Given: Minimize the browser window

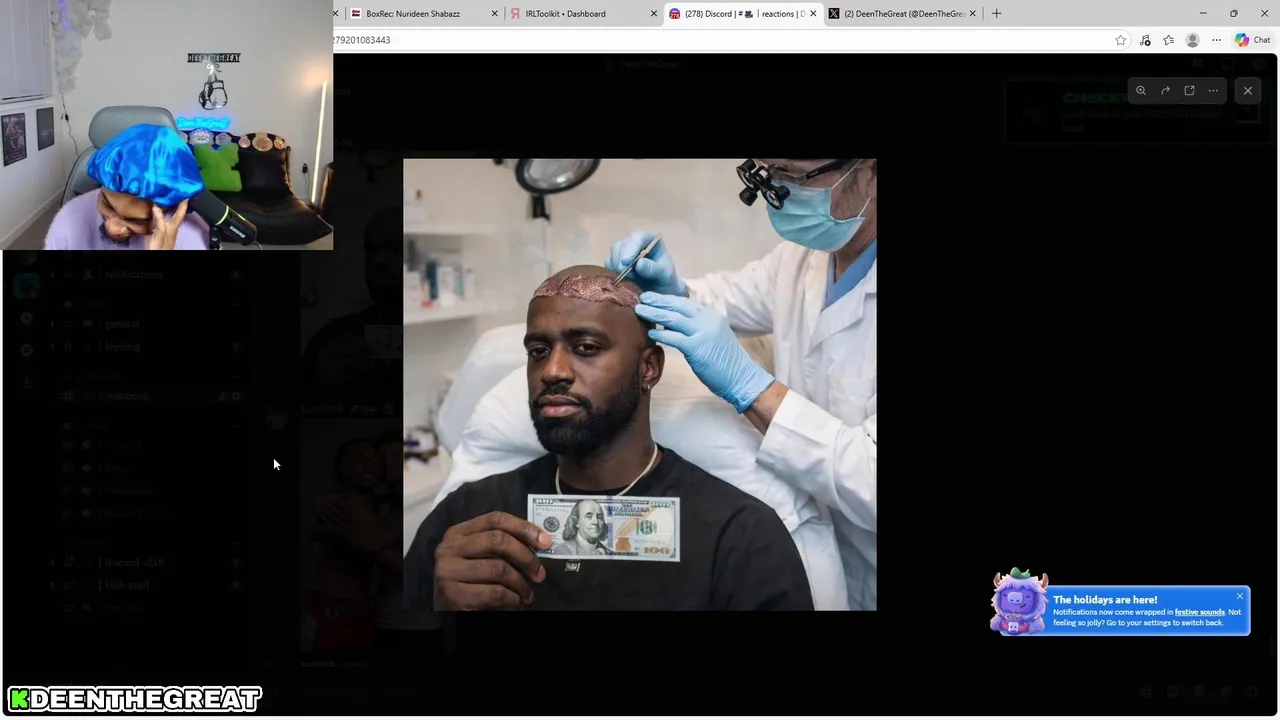Looking at the screenshot, I should [1203, 14].
